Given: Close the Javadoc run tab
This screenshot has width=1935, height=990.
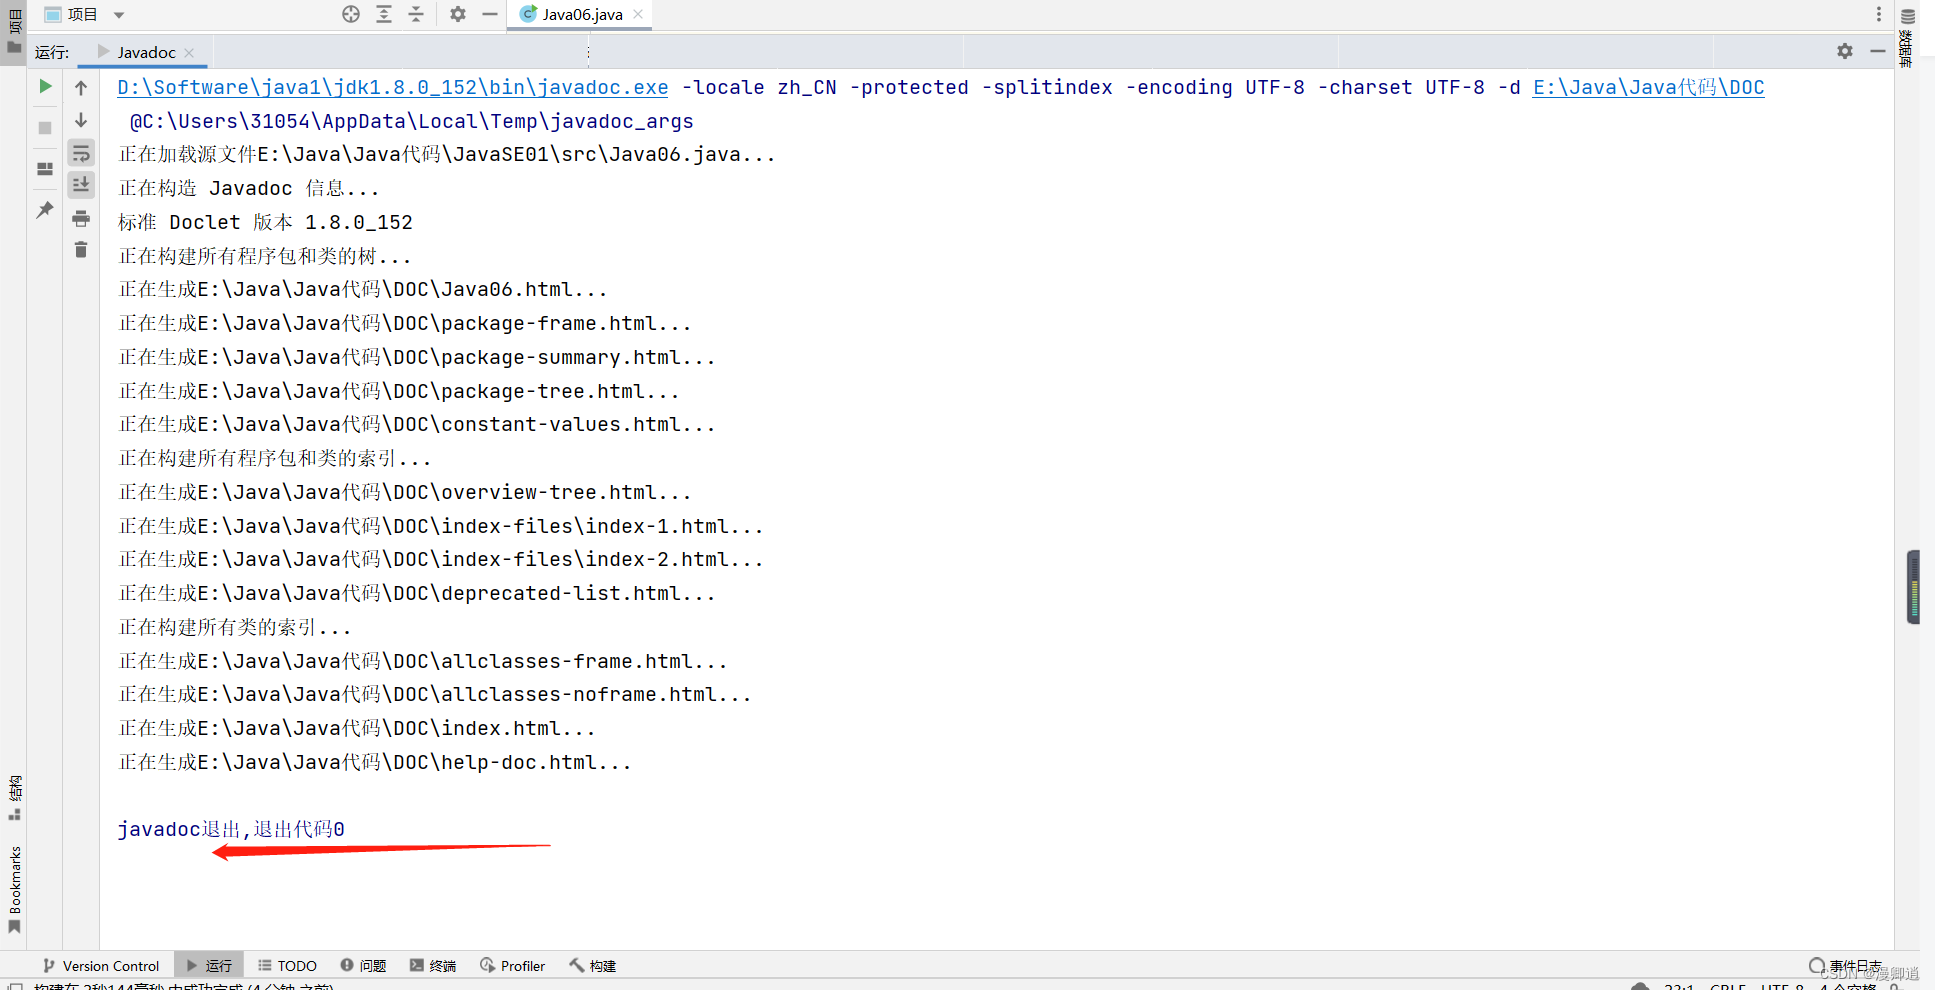Looking at the screenshot, I should tap(189, 52).
